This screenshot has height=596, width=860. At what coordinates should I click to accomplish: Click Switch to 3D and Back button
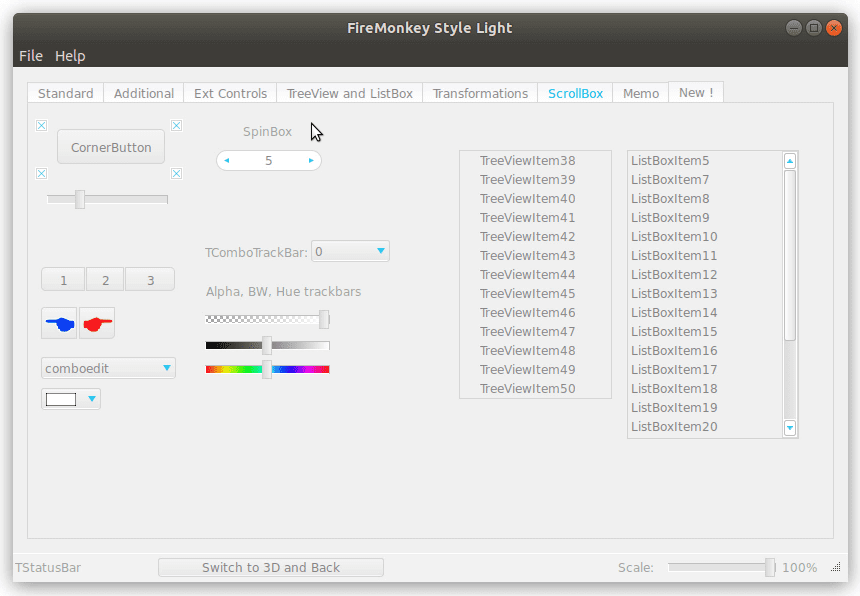(271, 567)
